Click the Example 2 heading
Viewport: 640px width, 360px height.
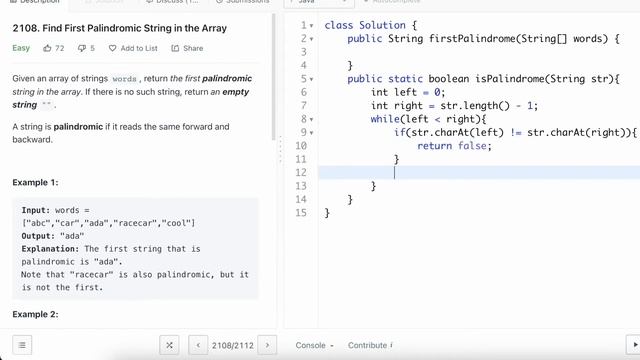pos(36,314)
